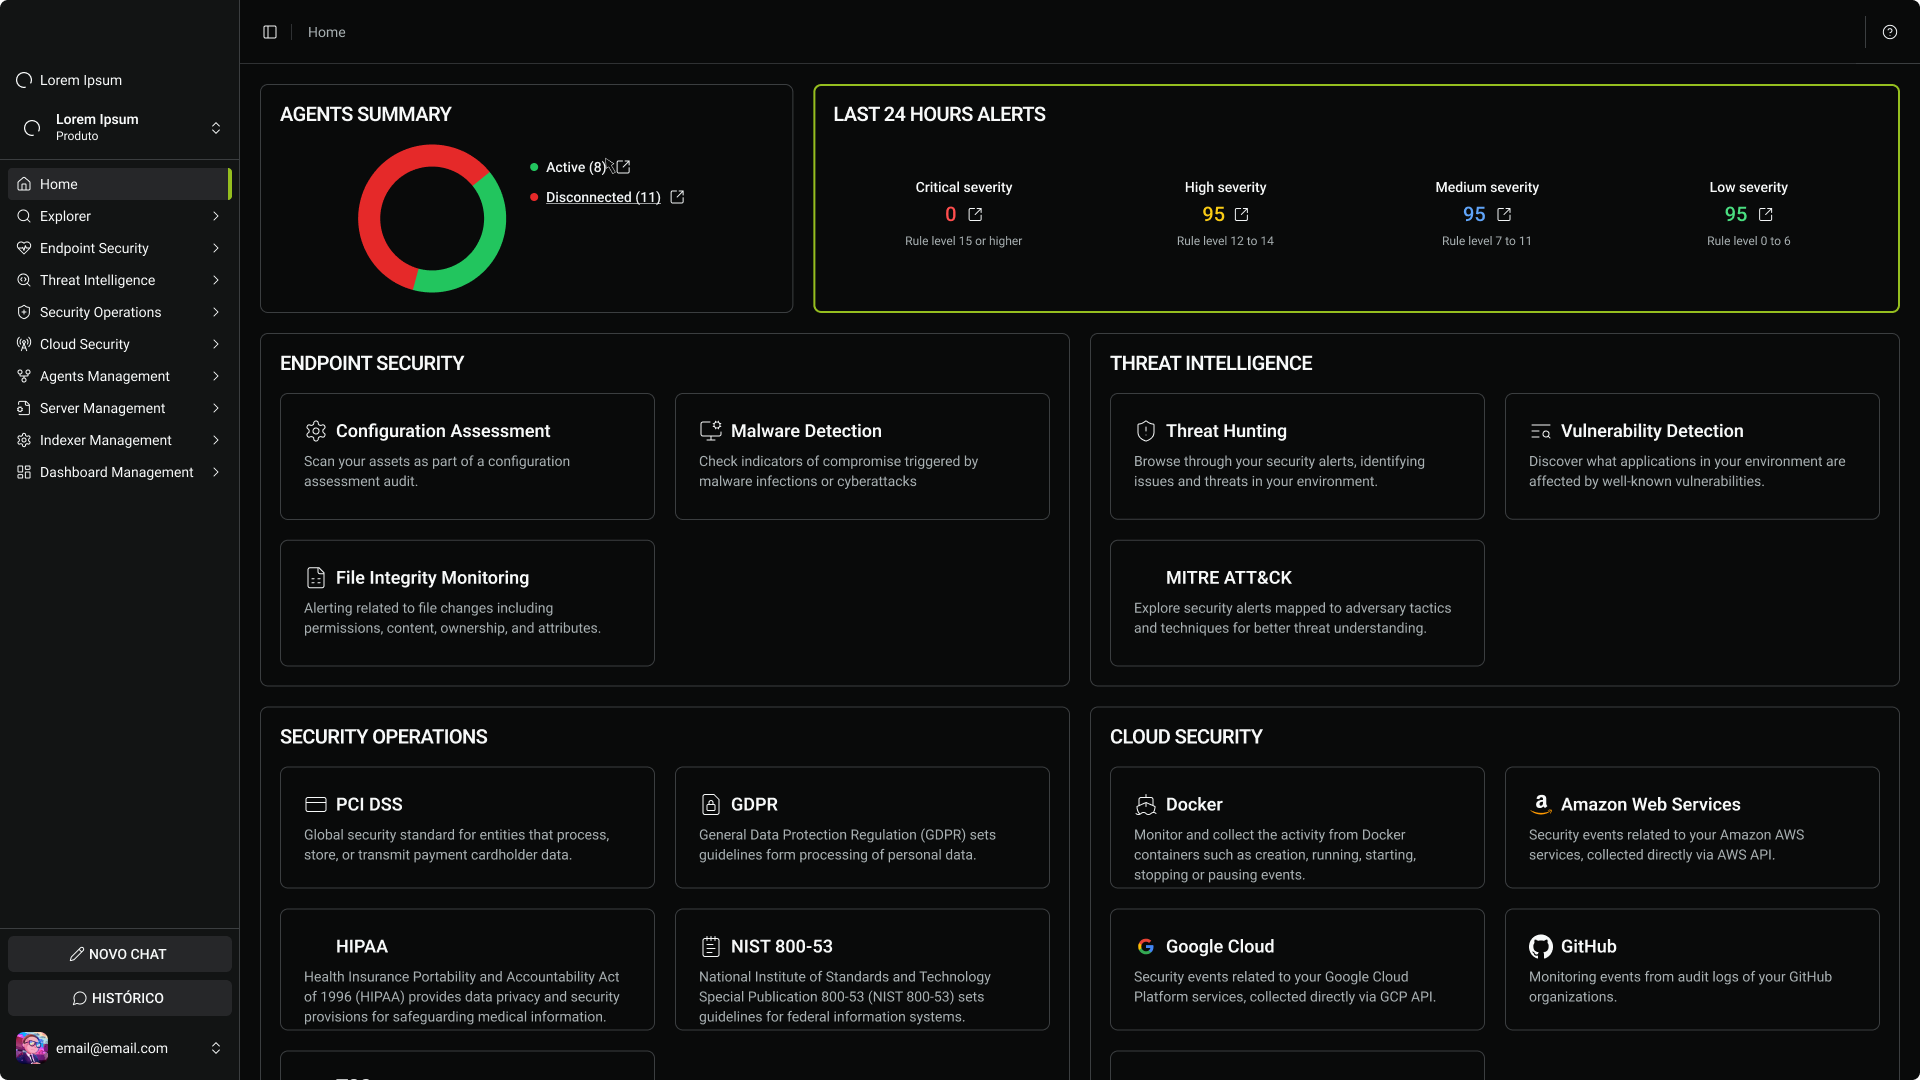Screen dimensions: 1920x1080
Task: Click the Disconnected (11) link
Action: [x=603, y=197]
